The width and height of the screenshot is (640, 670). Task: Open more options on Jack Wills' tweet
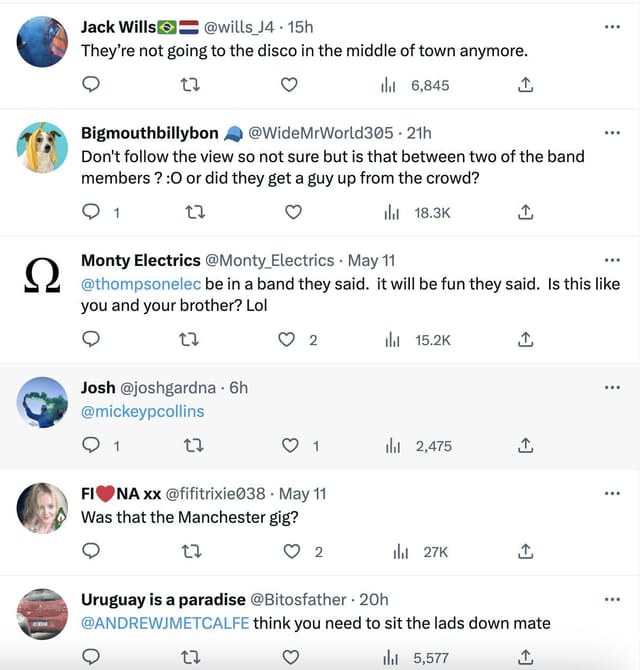click(x=613, y=27)
